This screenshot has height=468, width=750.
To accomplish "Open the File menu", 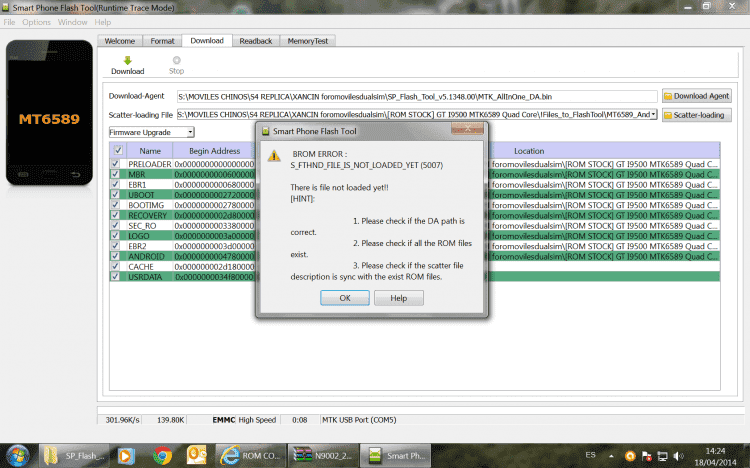I will pyautogui.click(x=9, y=22).
